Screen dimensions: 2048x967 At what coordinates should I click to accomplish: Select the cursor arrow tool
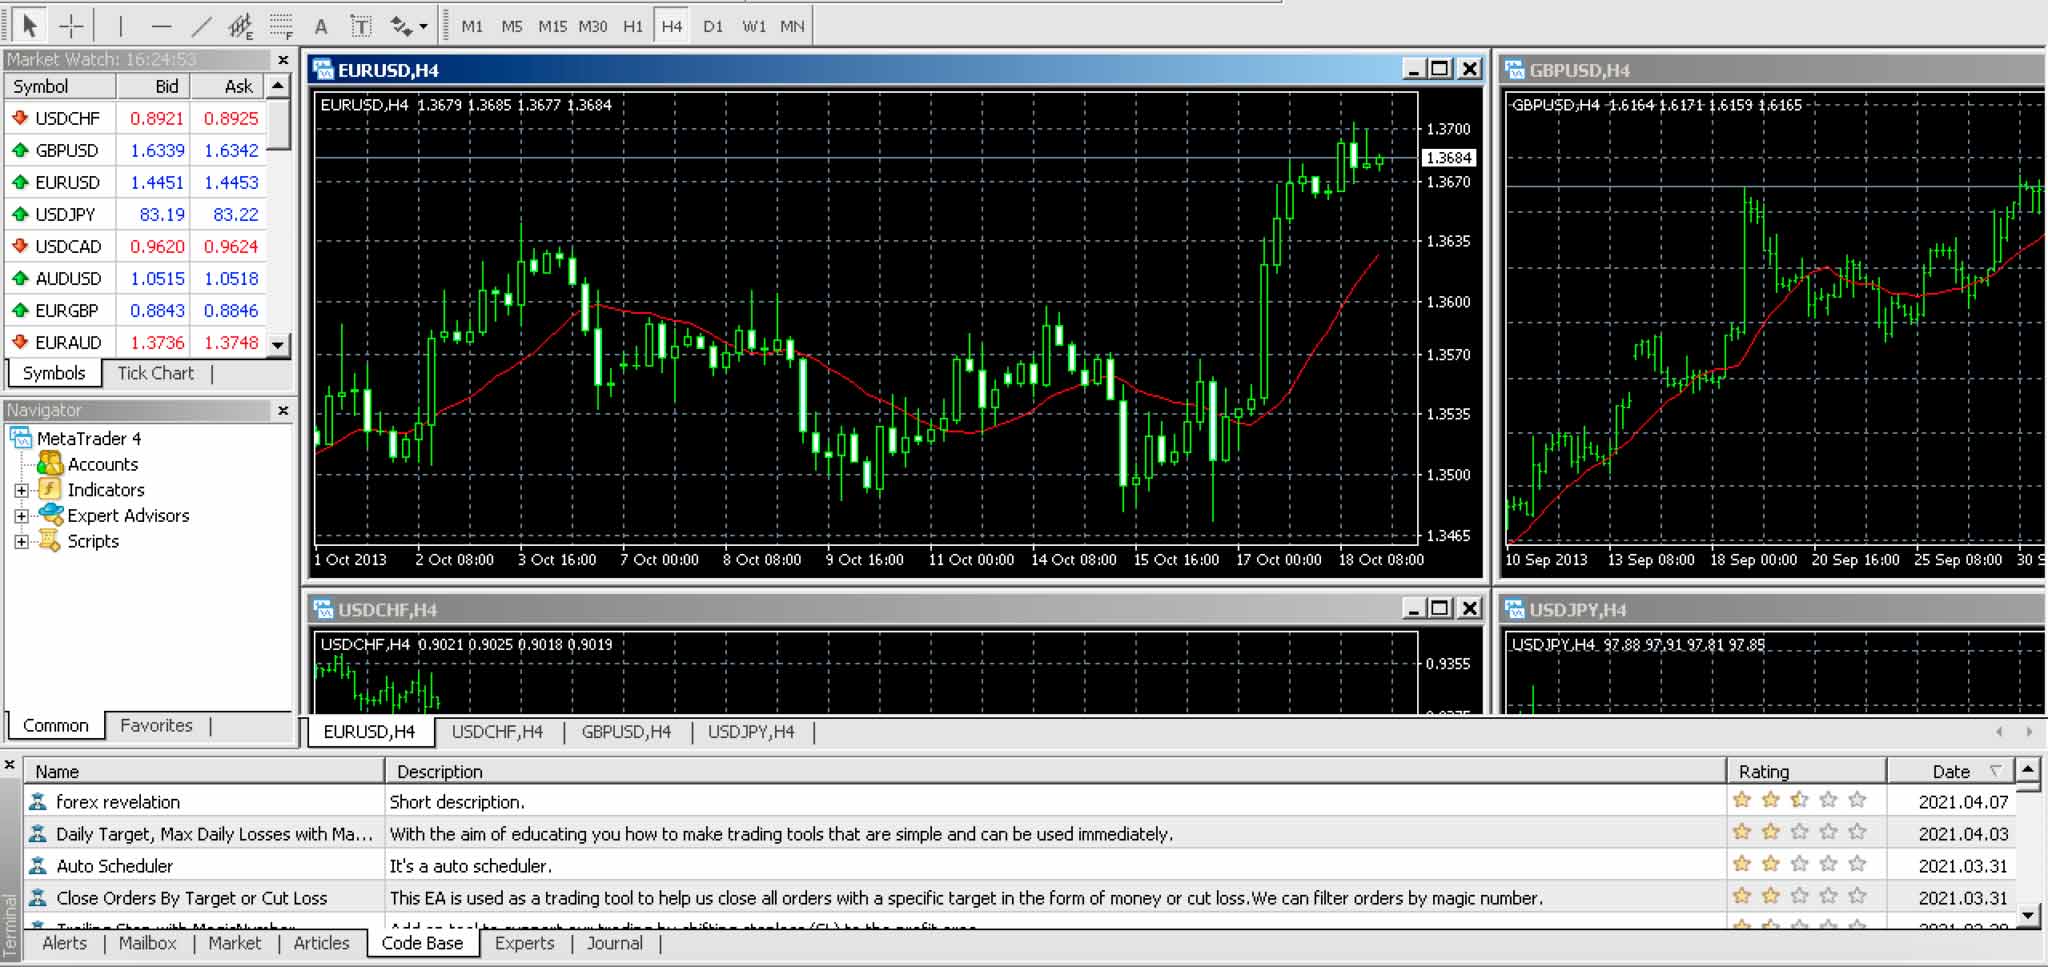point(29,25)
